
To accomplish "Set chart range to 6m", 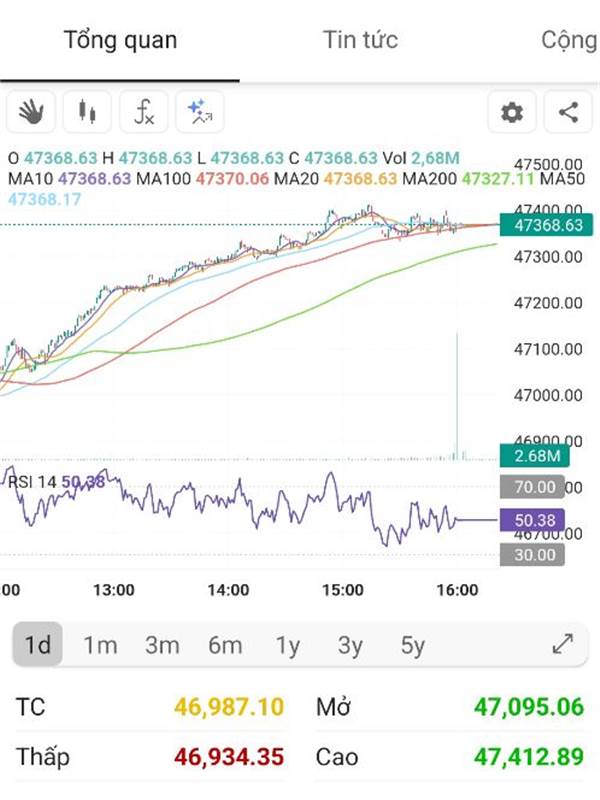I will point(225,645).
